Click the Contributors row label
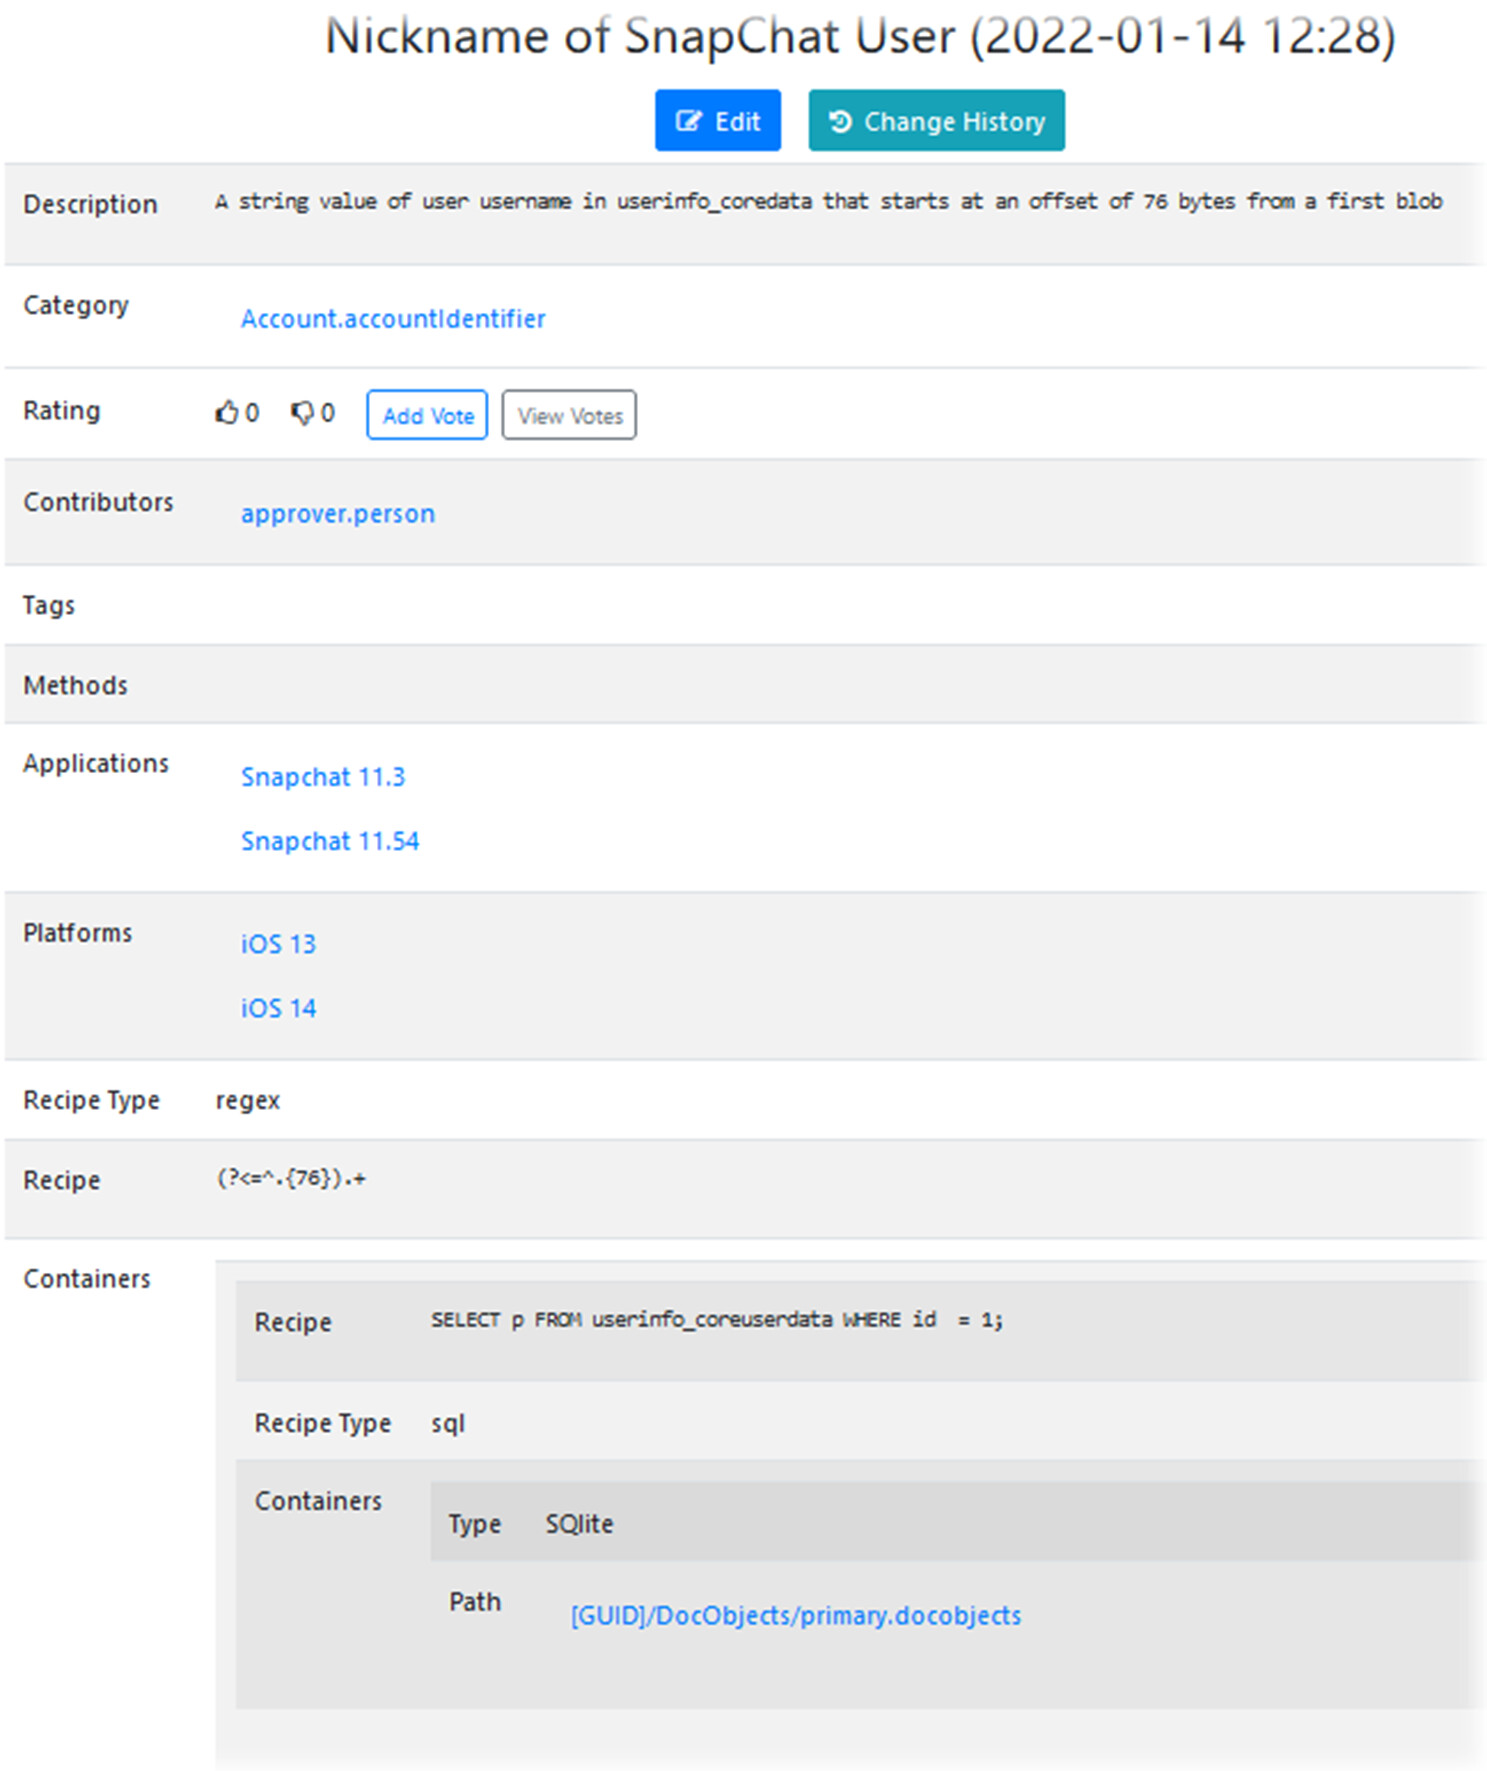 coord(98,502)
